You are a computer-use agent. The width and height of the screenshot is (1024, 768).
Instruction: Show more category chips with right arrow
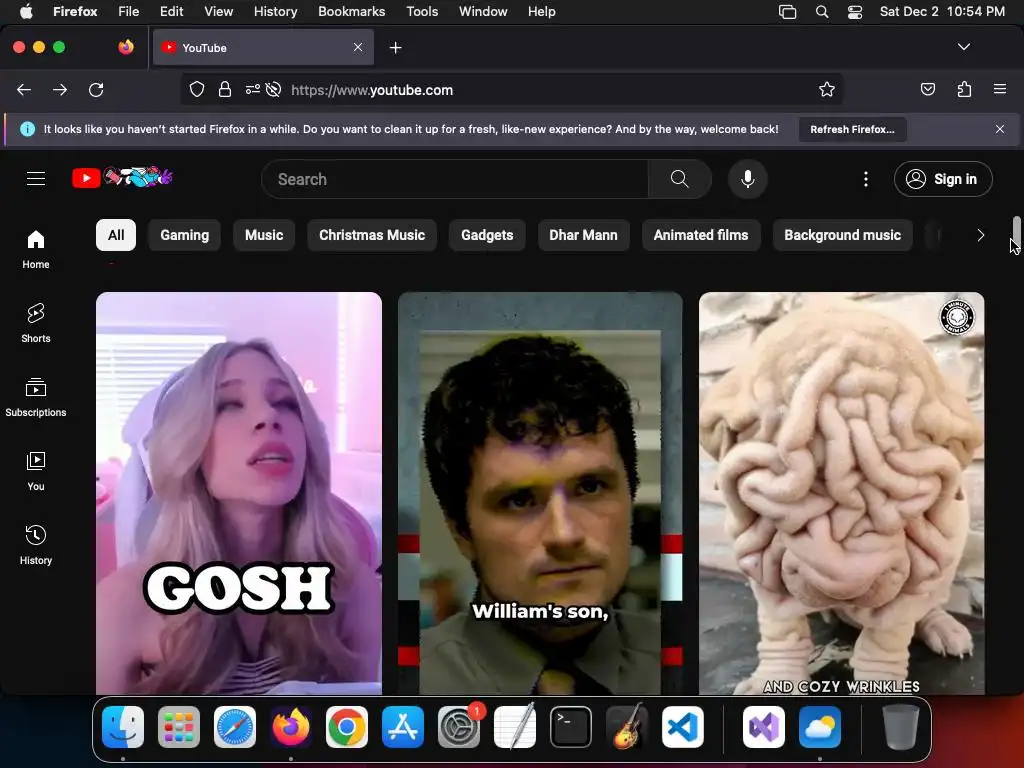980,235
